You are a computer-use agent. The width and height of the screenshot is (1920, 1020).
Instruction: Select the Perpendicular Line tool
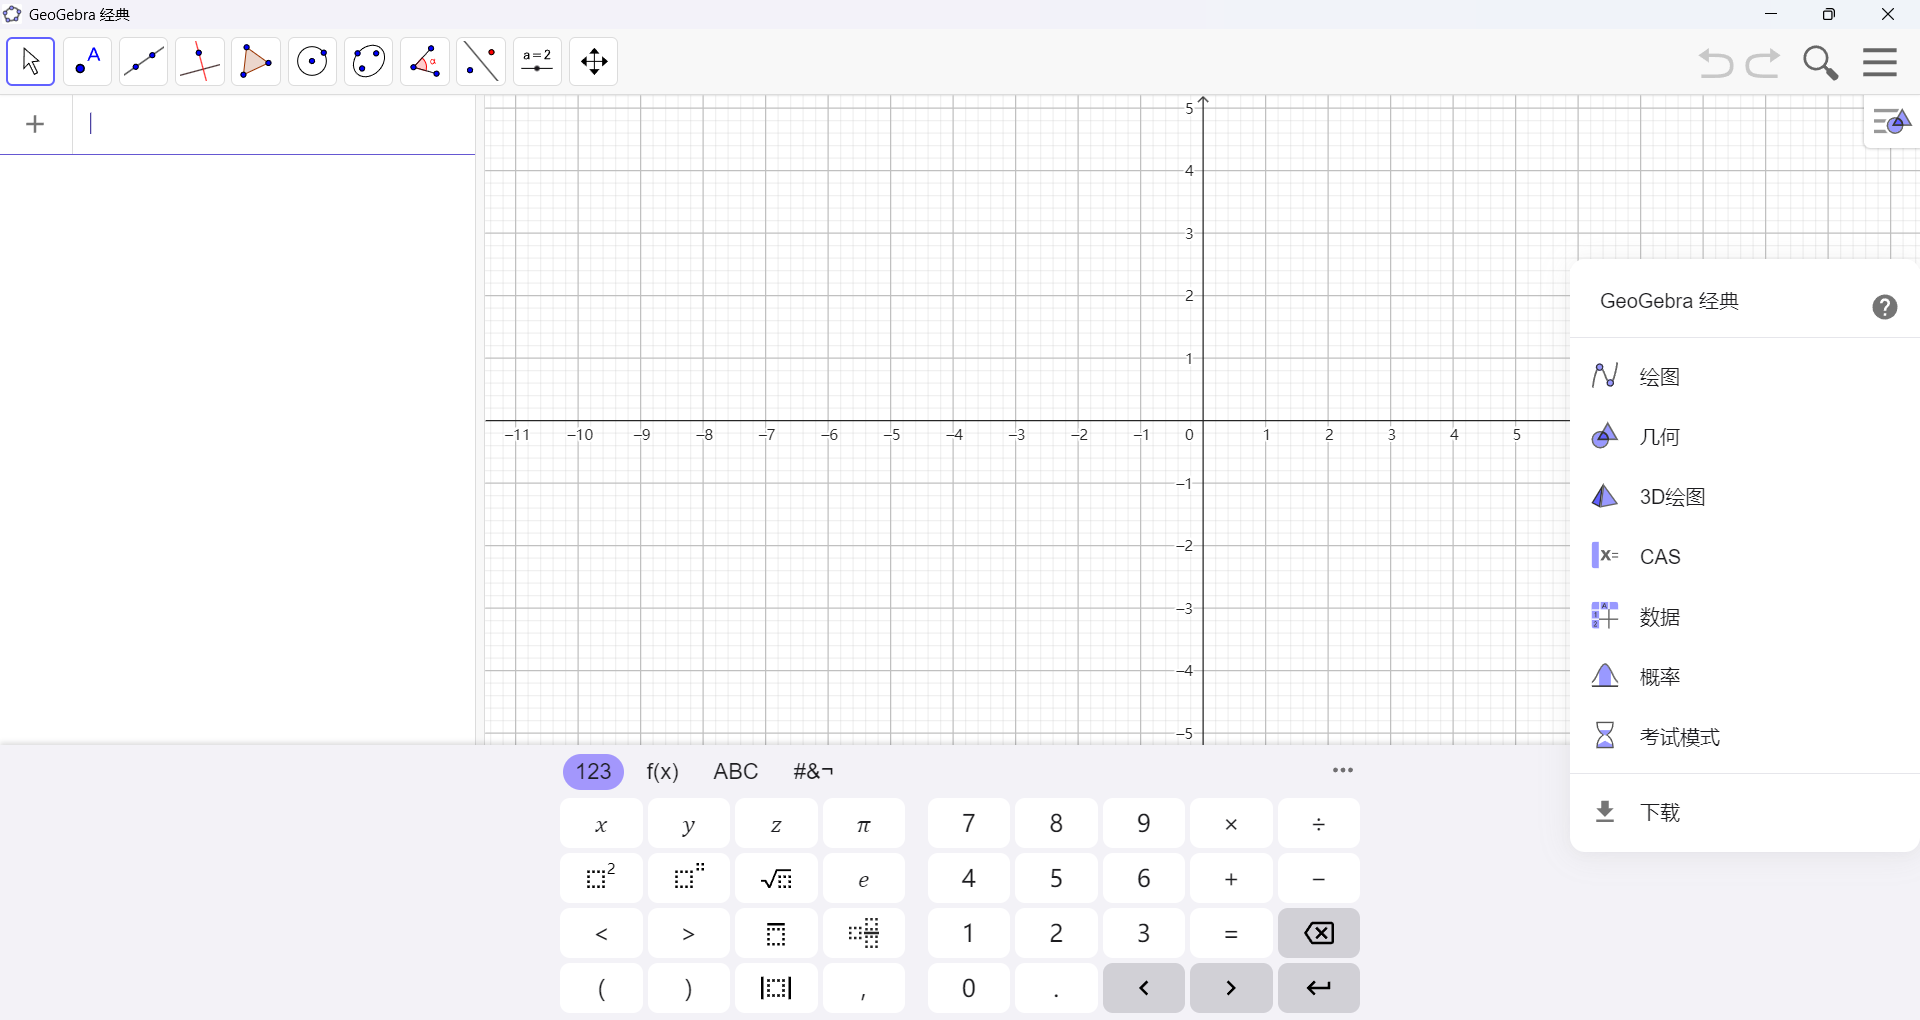(200, 62)
